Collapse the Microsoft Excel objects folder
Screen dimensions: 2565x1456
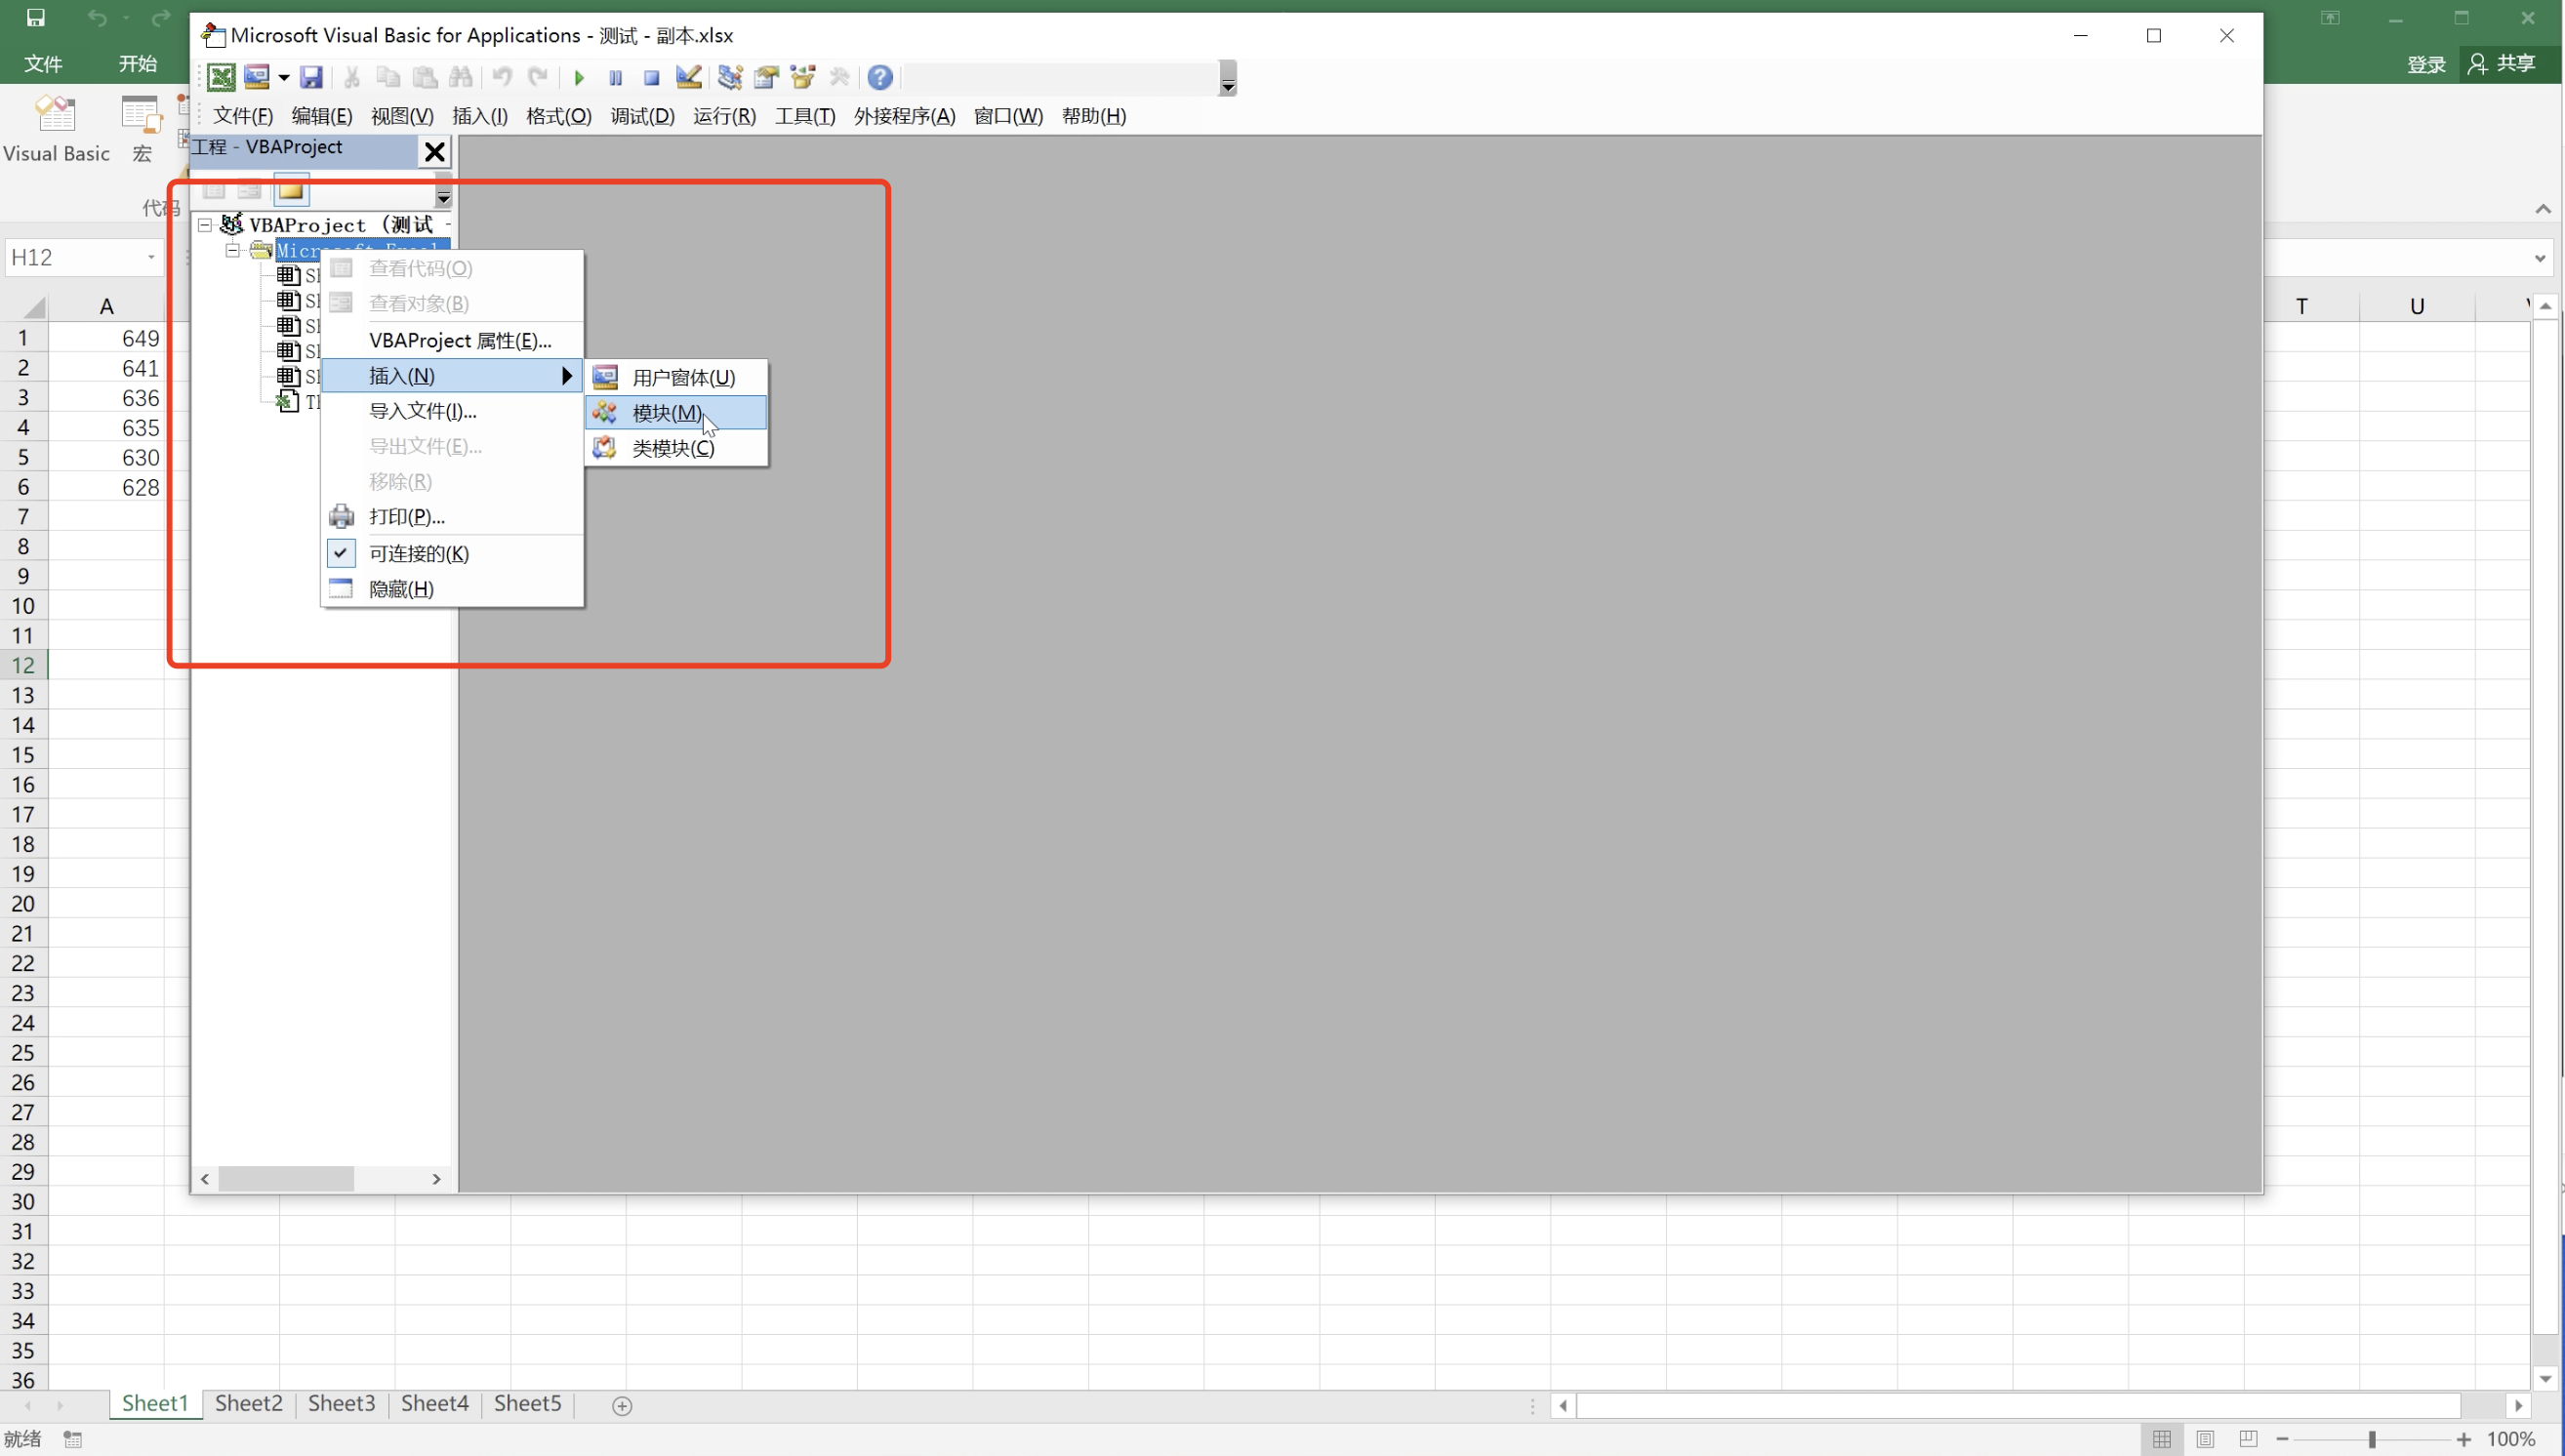pos(232,250)
